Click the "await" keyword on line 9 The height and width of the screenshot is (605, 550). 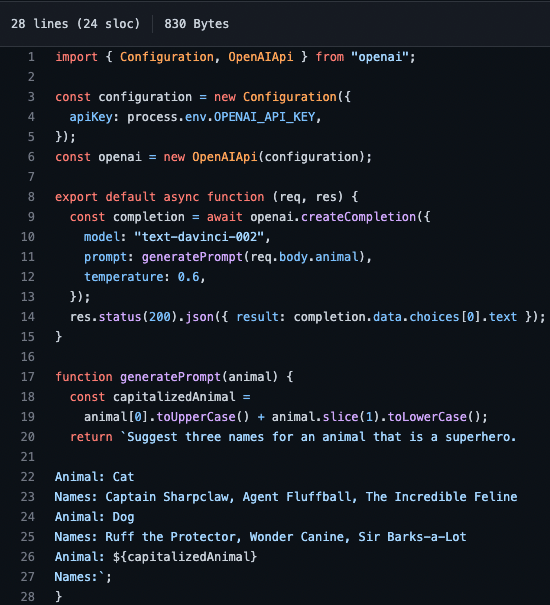[225, 217]
